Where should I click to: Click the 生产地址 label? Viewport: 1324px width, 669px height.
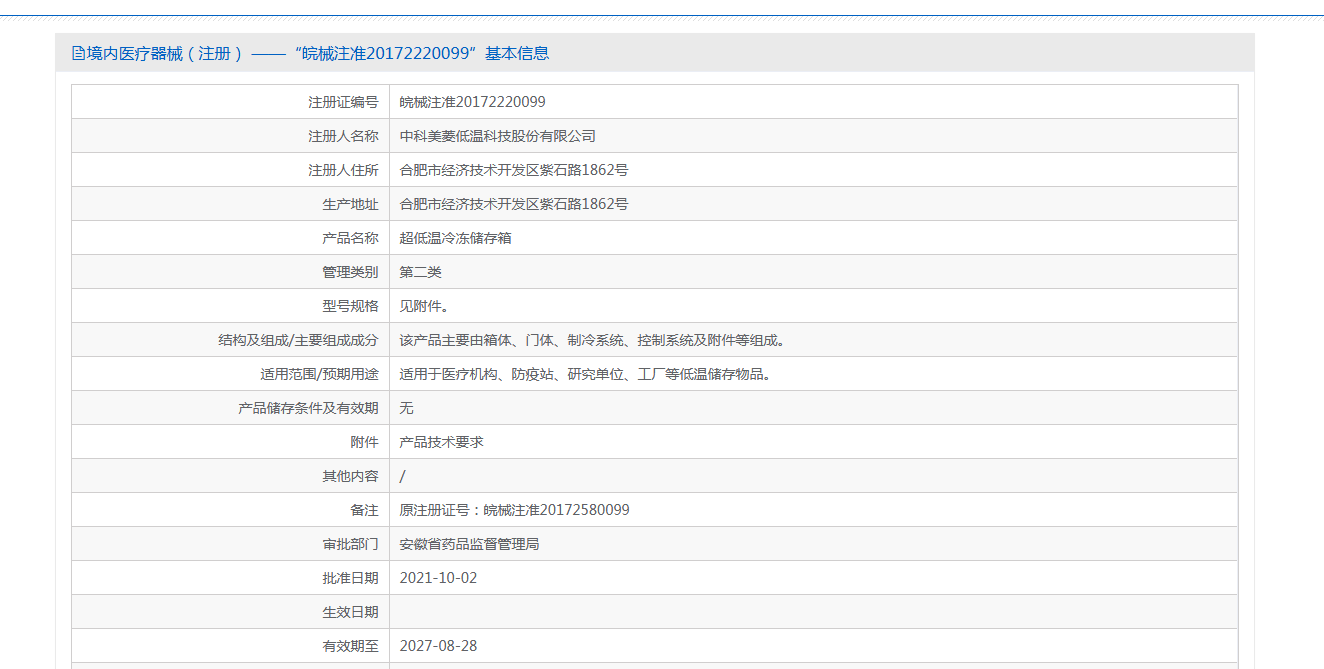(350, 204)
